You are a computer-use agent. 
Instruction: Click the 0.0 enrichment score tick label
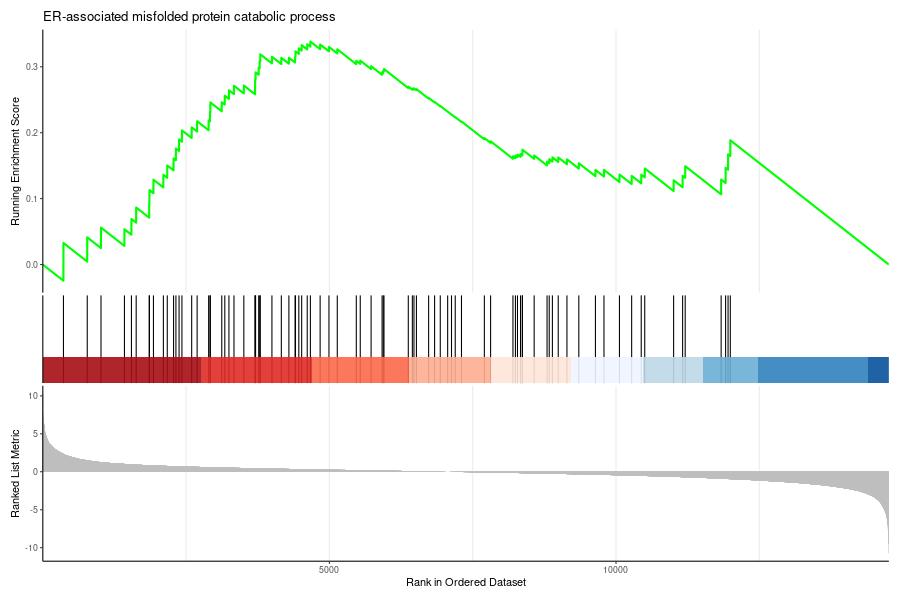tap(32, 265)
